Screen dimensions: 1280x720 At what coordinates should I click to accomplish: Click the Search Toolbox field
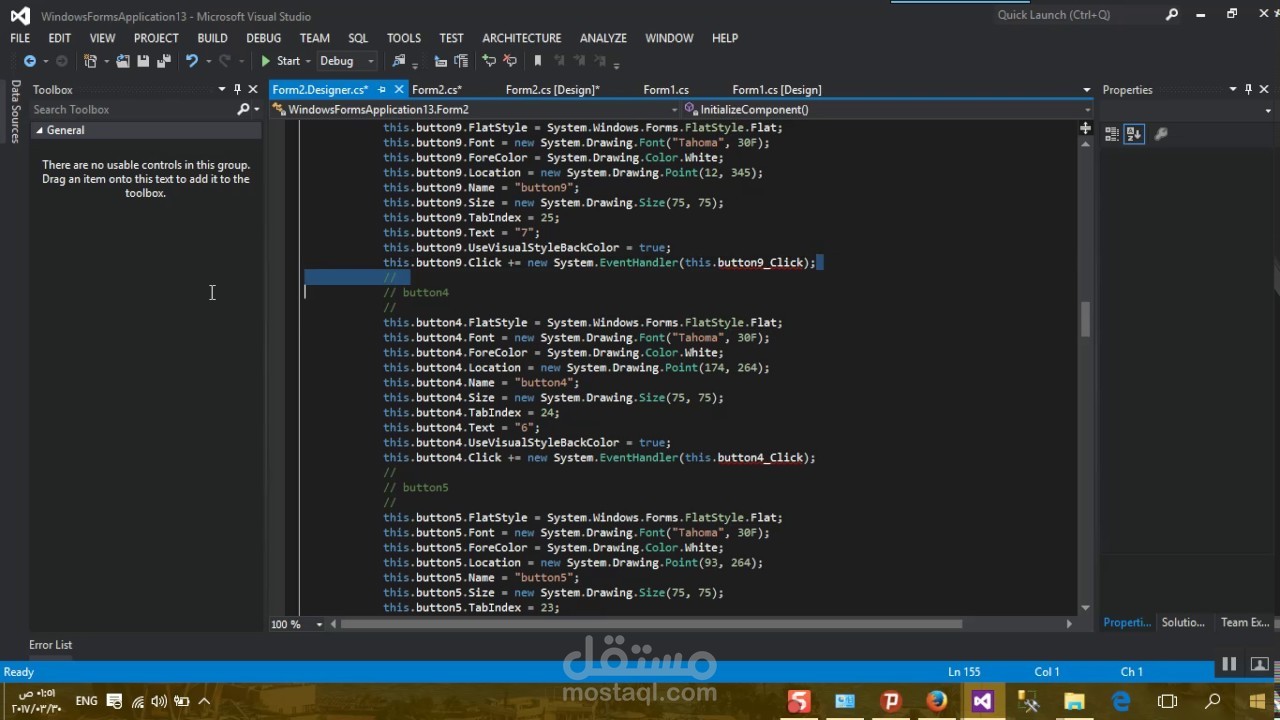[x=133, y=109]
